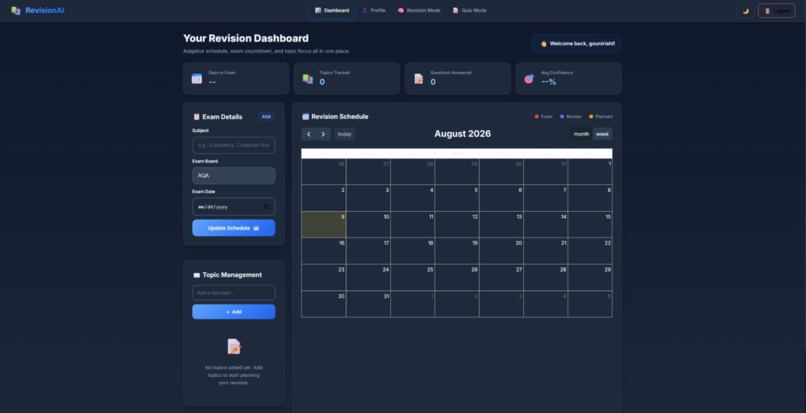Click the purple Review legend dot
Screen dimensions: 806x413
562,117
